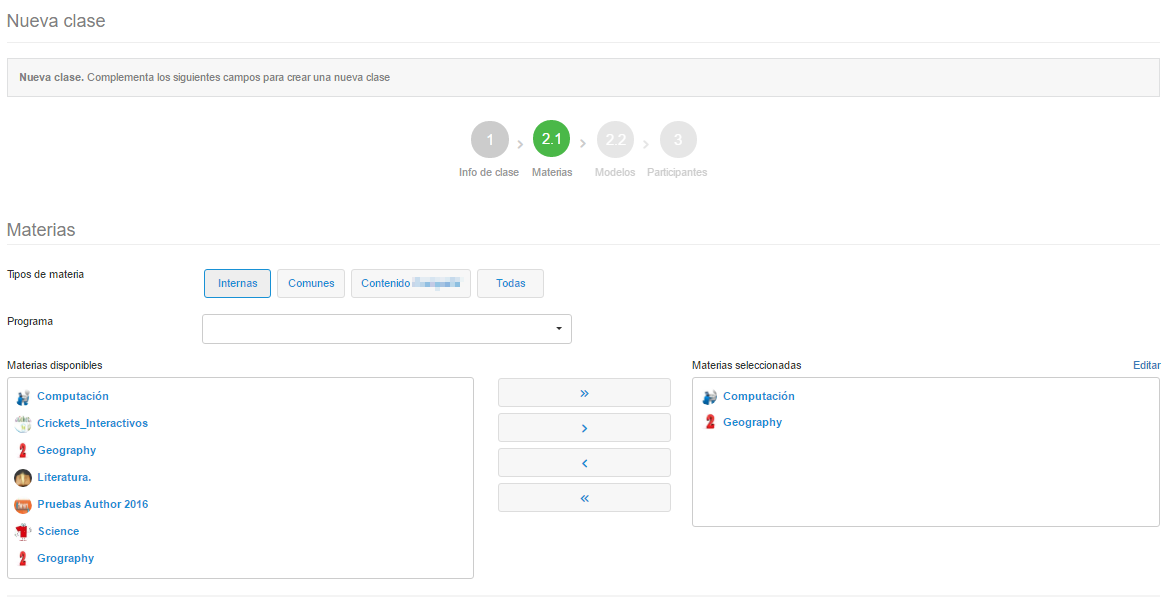1171x597 pixels.
Task: Select the Internas subject type filter
Action: point(237,283)
